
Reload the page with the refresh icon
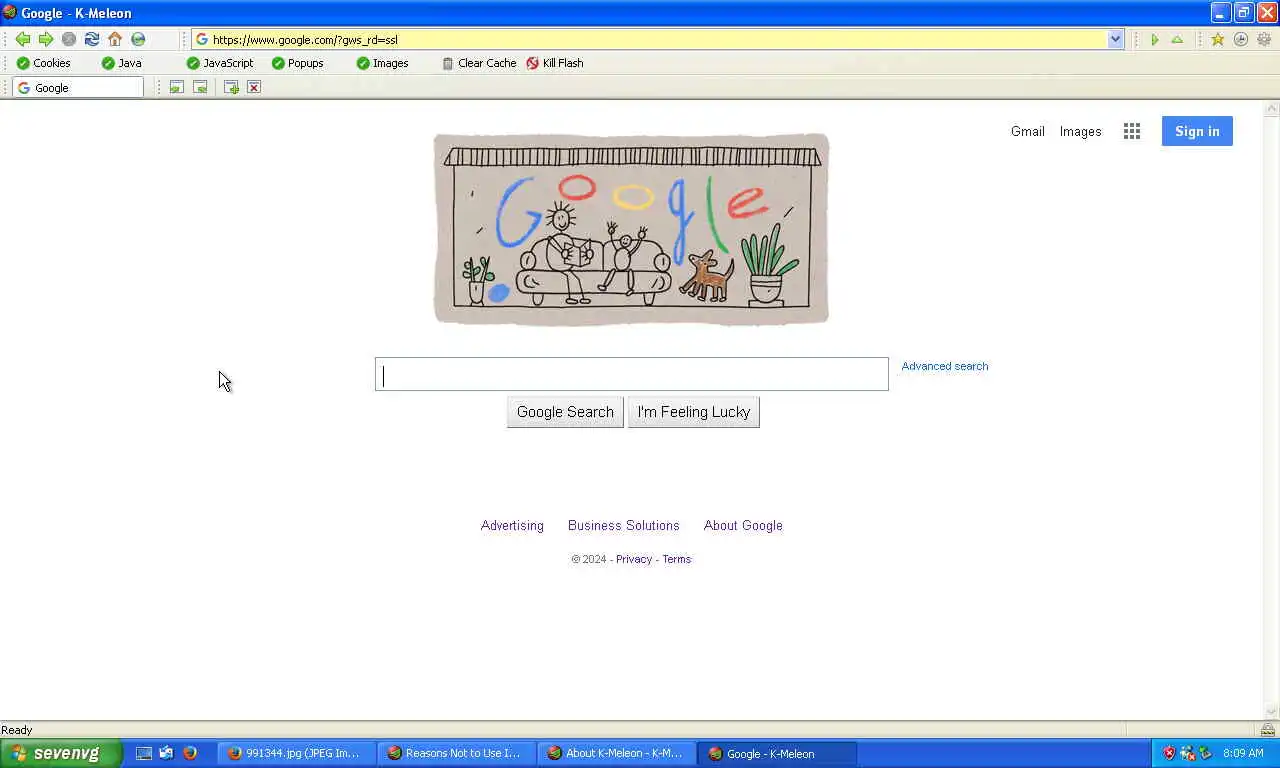(91, 39)
